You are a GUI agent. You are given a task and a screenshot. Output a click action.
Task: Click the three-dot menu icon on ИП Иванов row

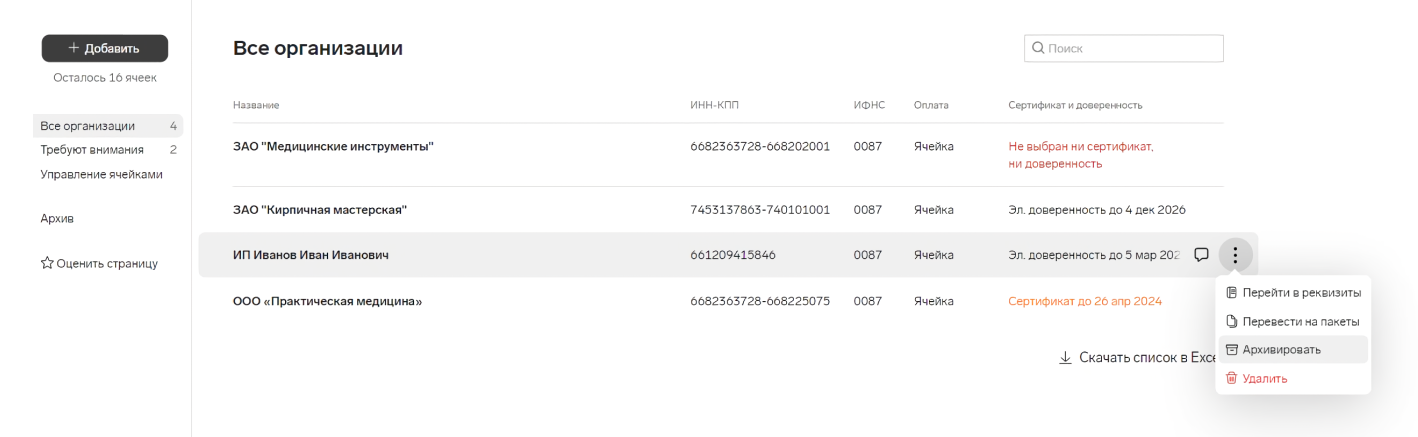tap(1235, 255)
